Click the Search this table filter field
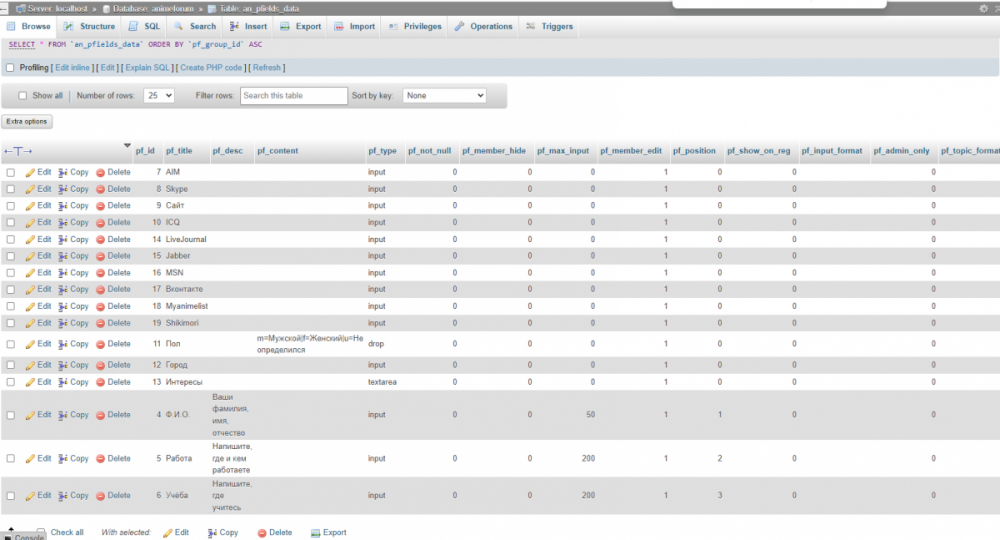Viewport: 1000px width, 540px height. [293, 96]
